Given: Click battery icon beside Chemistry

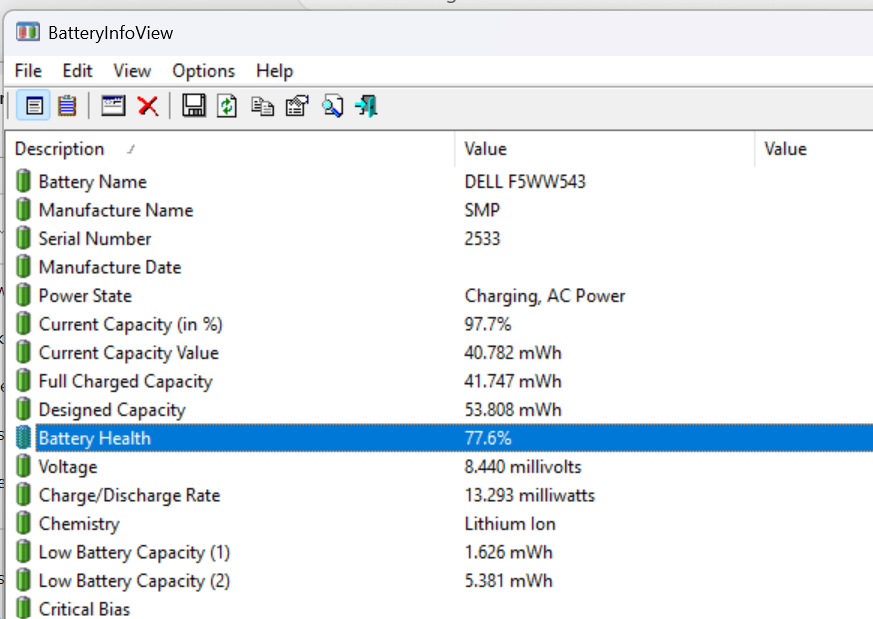Looking at the screenshot, I should tap(23, 523).
